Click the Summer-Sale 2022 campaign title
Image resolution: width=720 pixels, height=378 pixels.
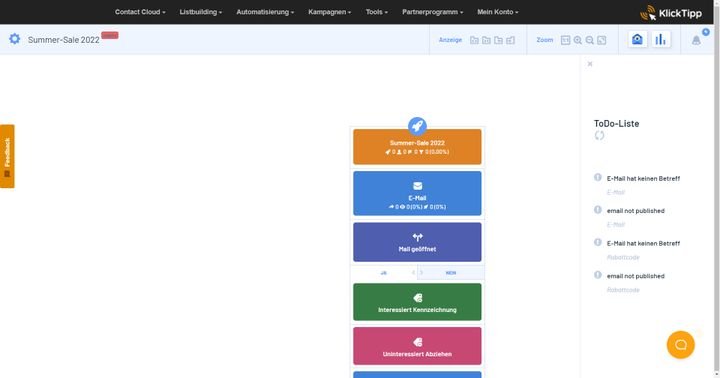(x=63, y=40)
